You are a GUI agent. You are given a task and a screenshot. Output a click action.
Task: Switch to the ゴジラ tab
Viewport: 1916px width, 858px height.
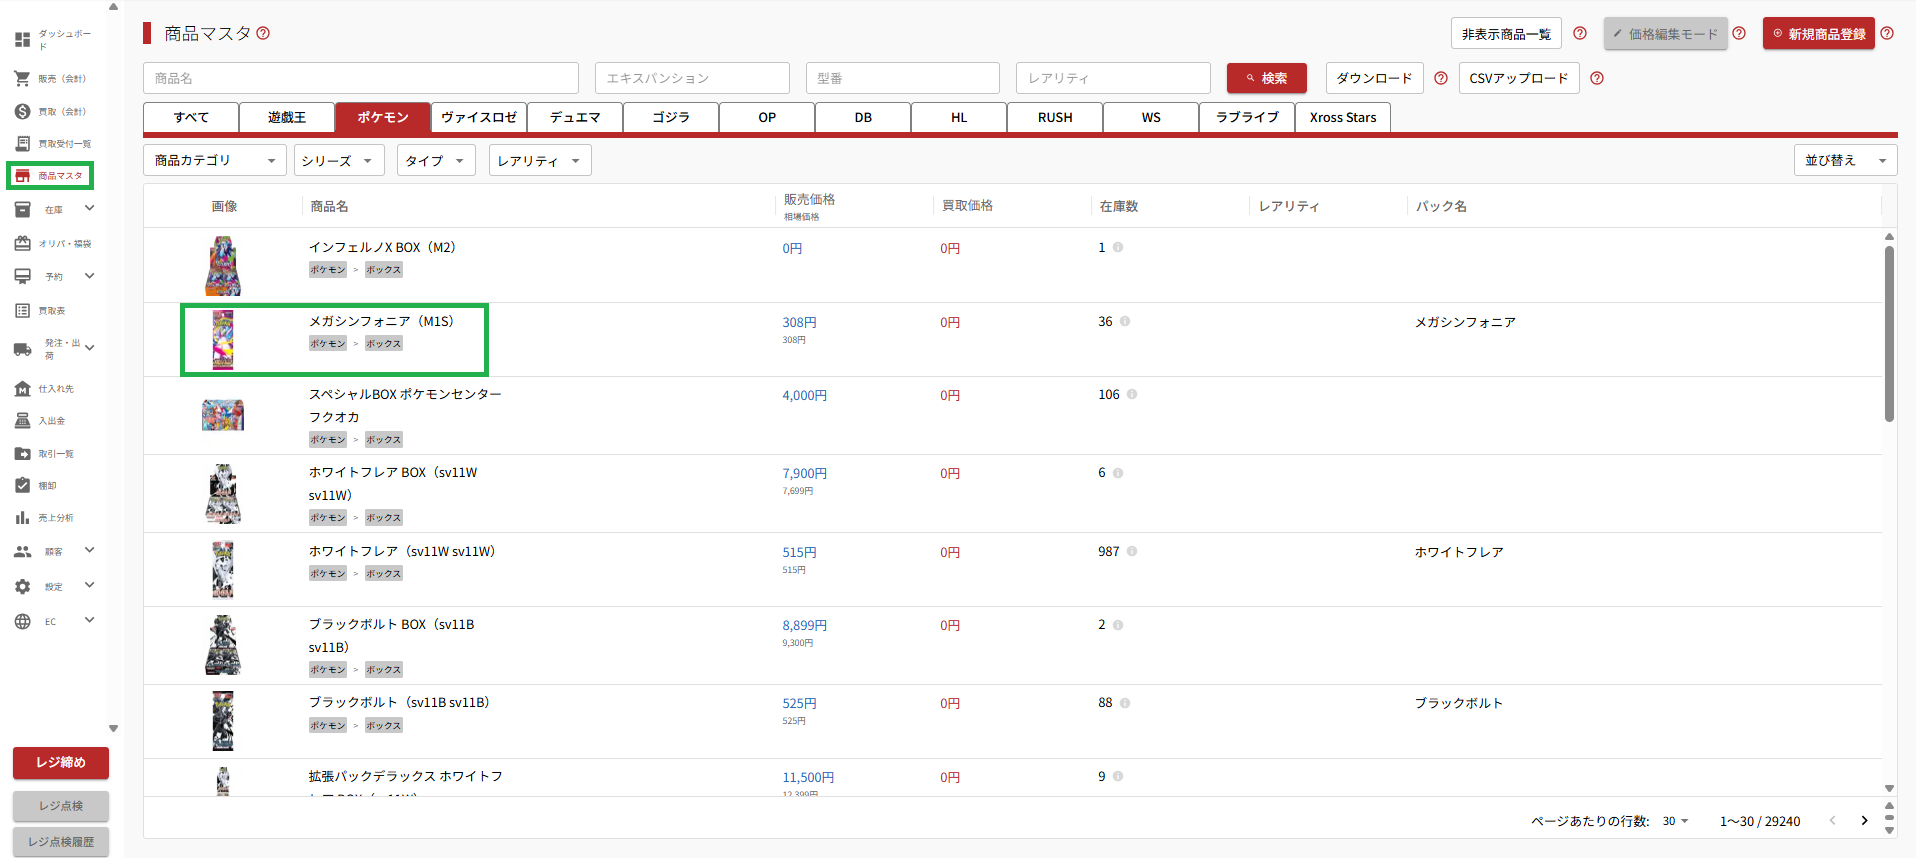[671, 117]
